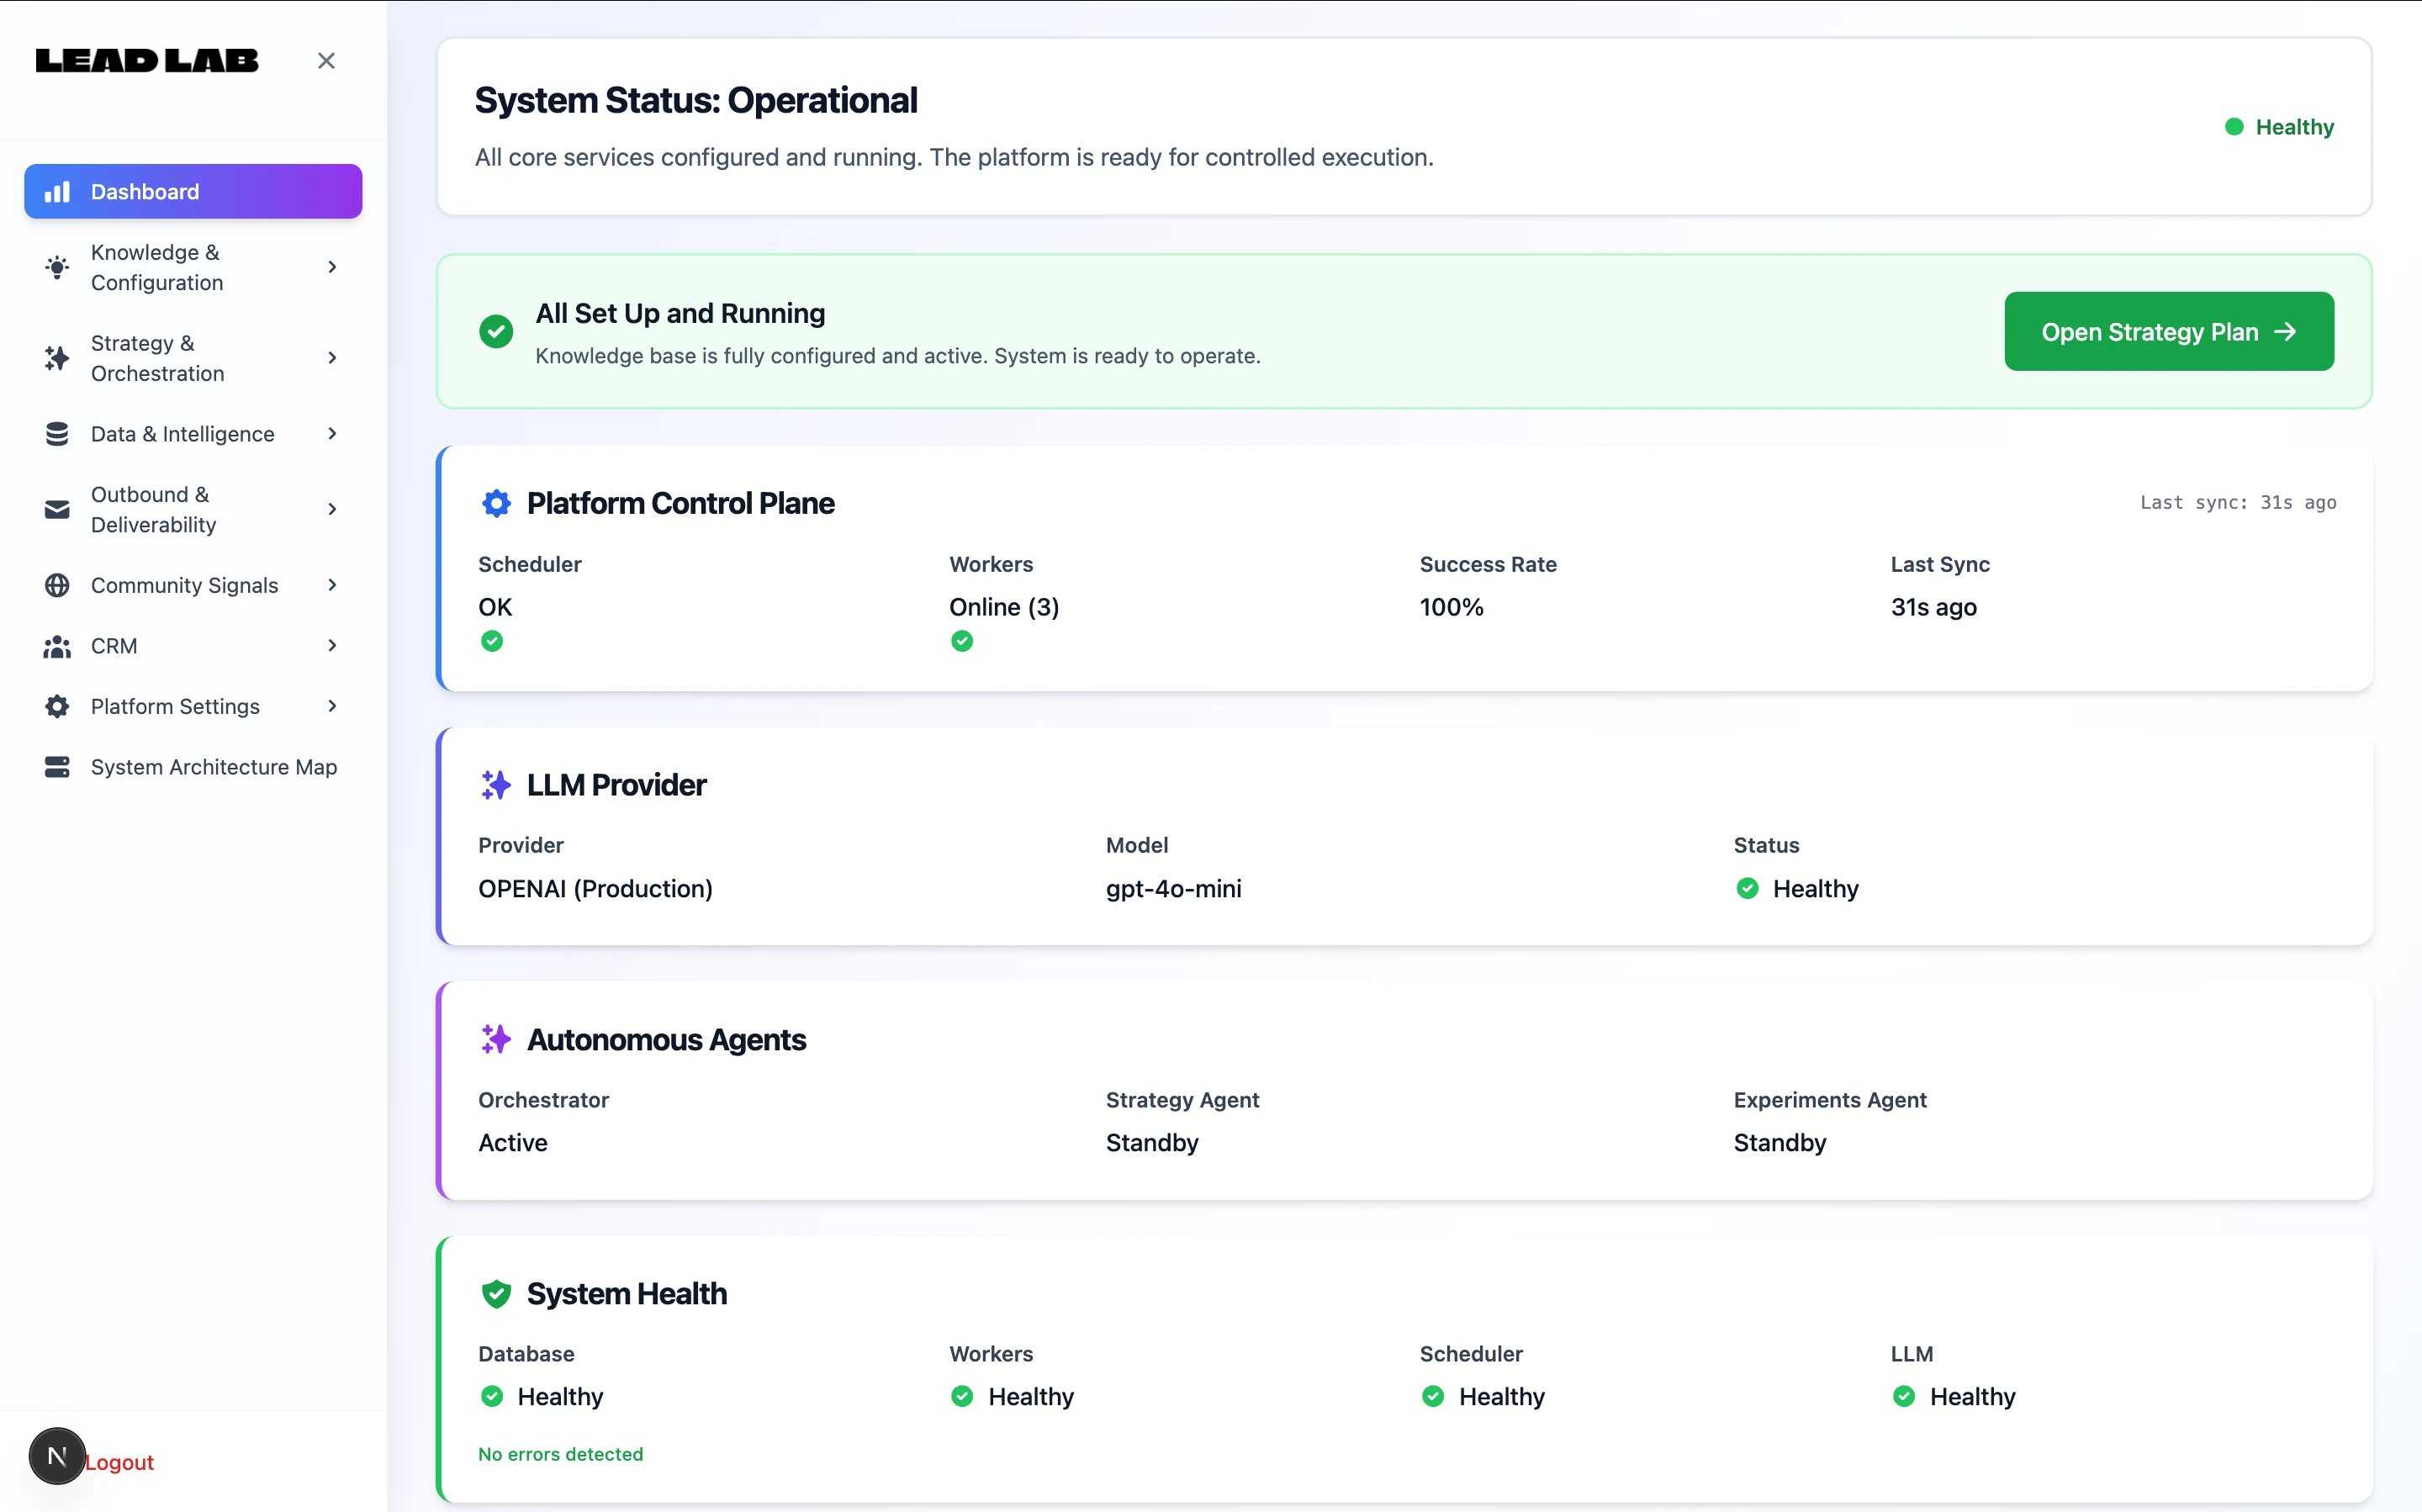The width and height of the screenshot is (2422, 1512).
Task: Click the System Health shield icon
Action: point(496,1294)
